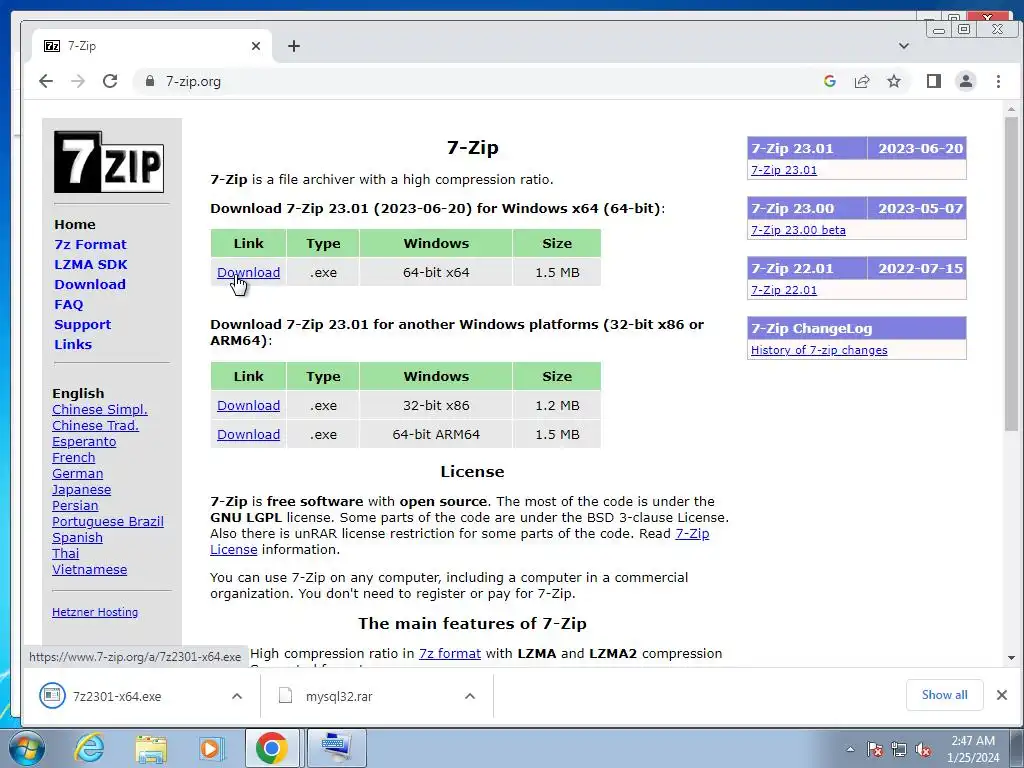This screenshot has height=768, width=1024.
Task: Open the 7z format link
Action: point(450,654)
